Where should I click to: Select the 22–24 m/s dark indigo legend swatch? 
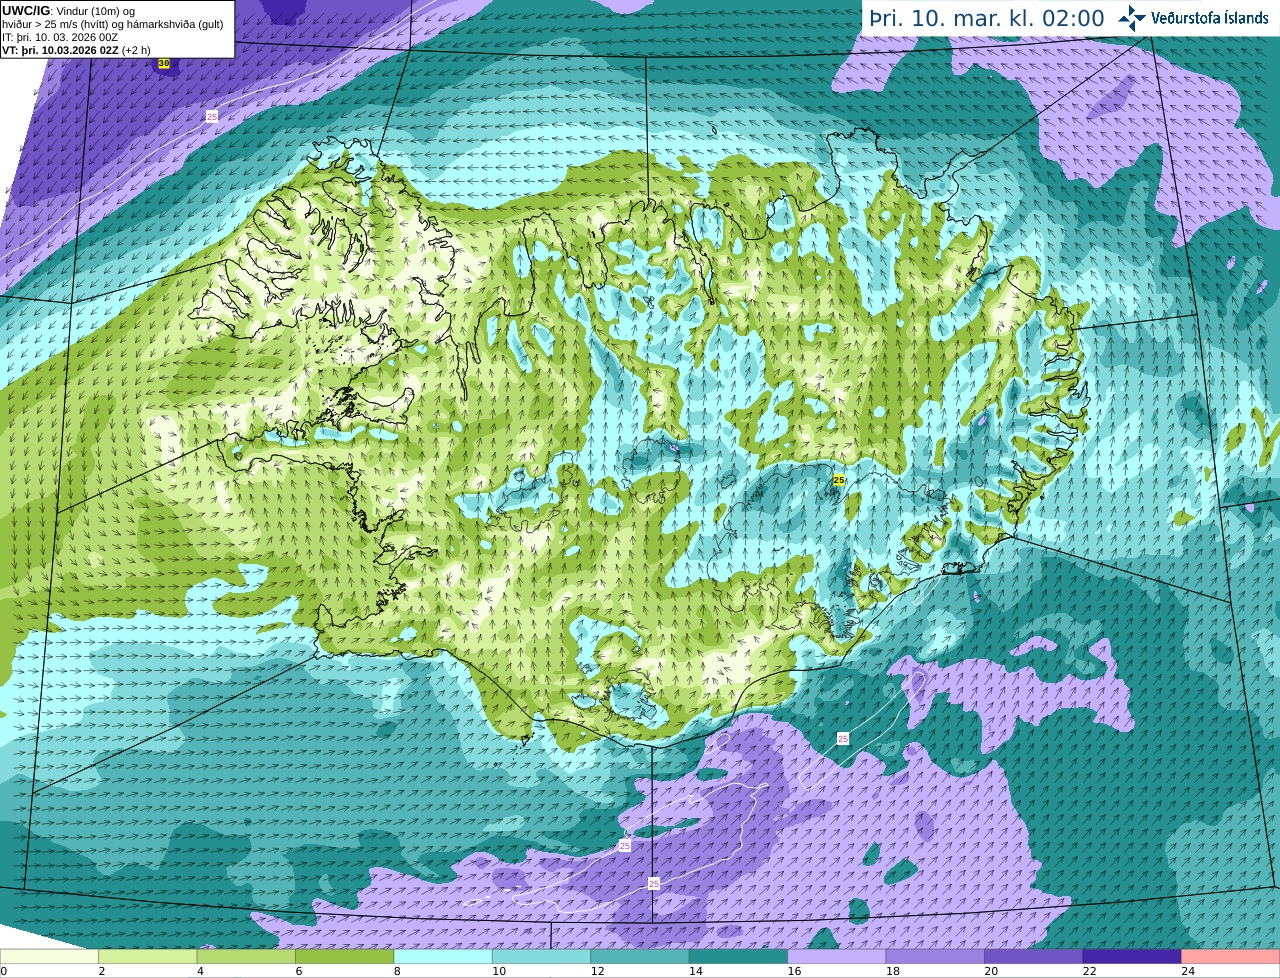click(x=1132, y=956)
